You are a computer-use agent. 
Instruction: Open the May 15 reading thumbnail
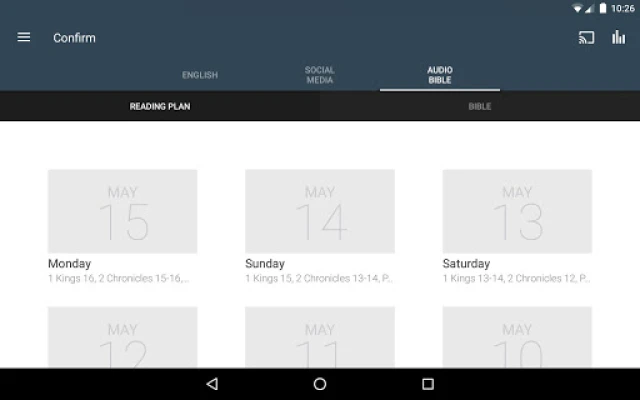(122, 211)
